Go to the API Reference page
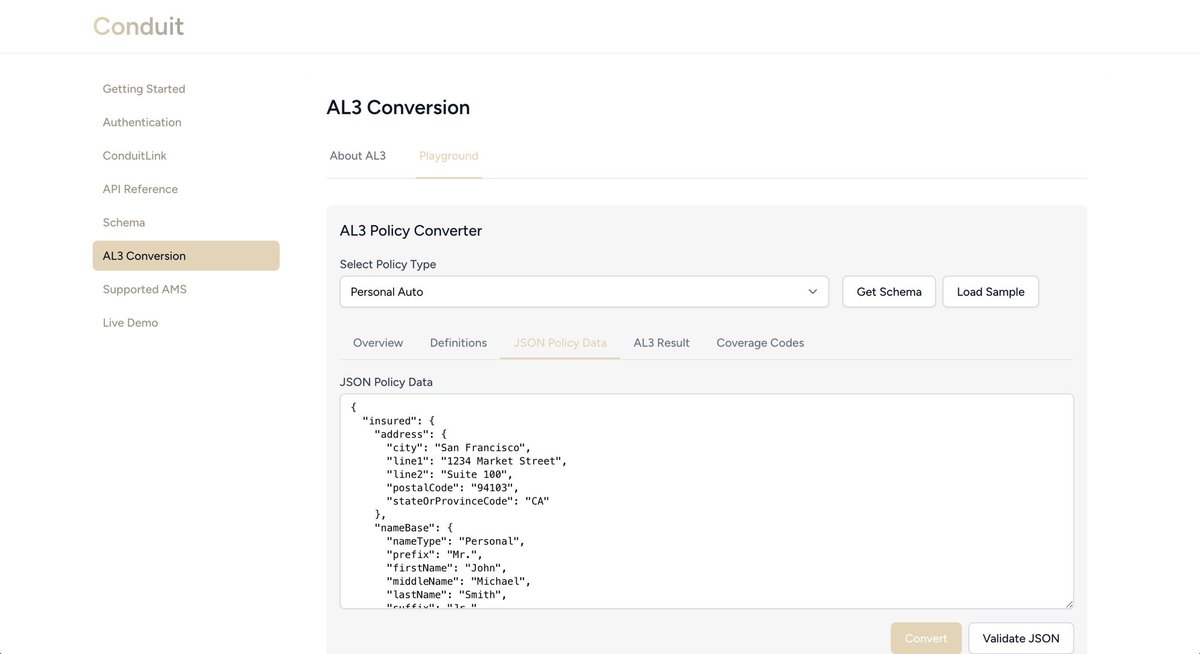Image resolution: width=1200 pixels, height=654 pixels. (140, 187)
